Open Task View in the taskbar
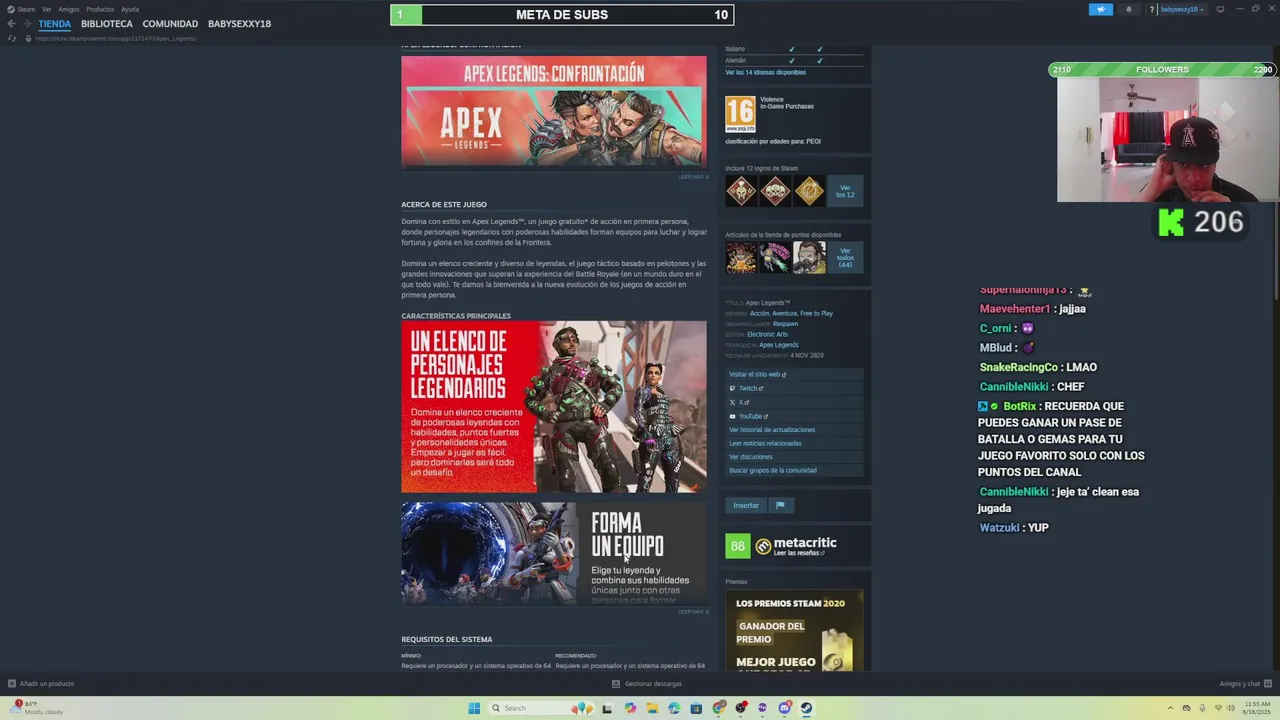Screen dimensions: 1280x720 (x=607, y=708)
